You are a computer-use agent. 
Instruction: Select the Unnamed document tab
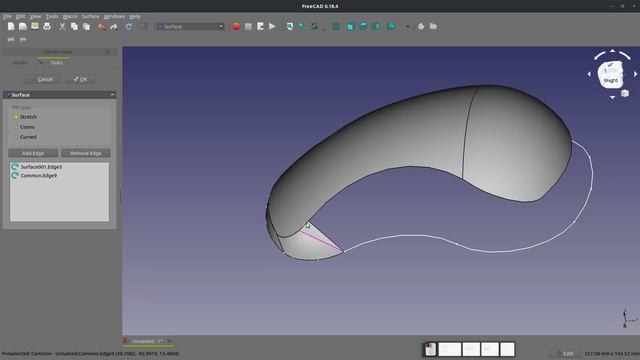point(147,341)
